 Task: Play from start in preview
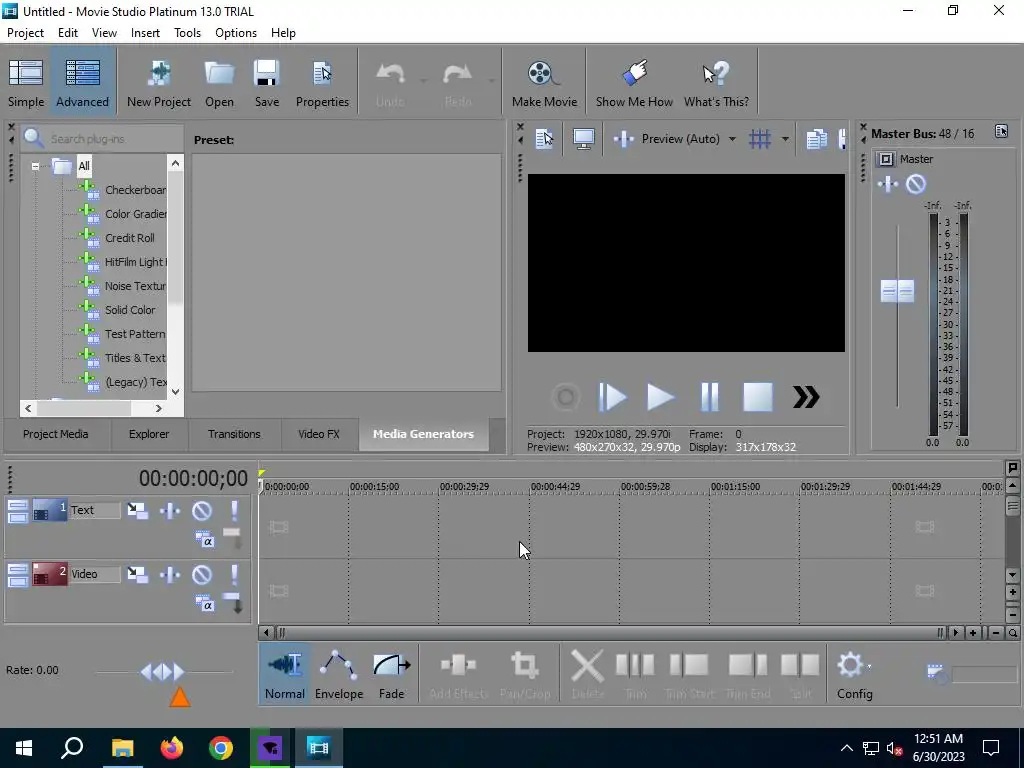612,397
